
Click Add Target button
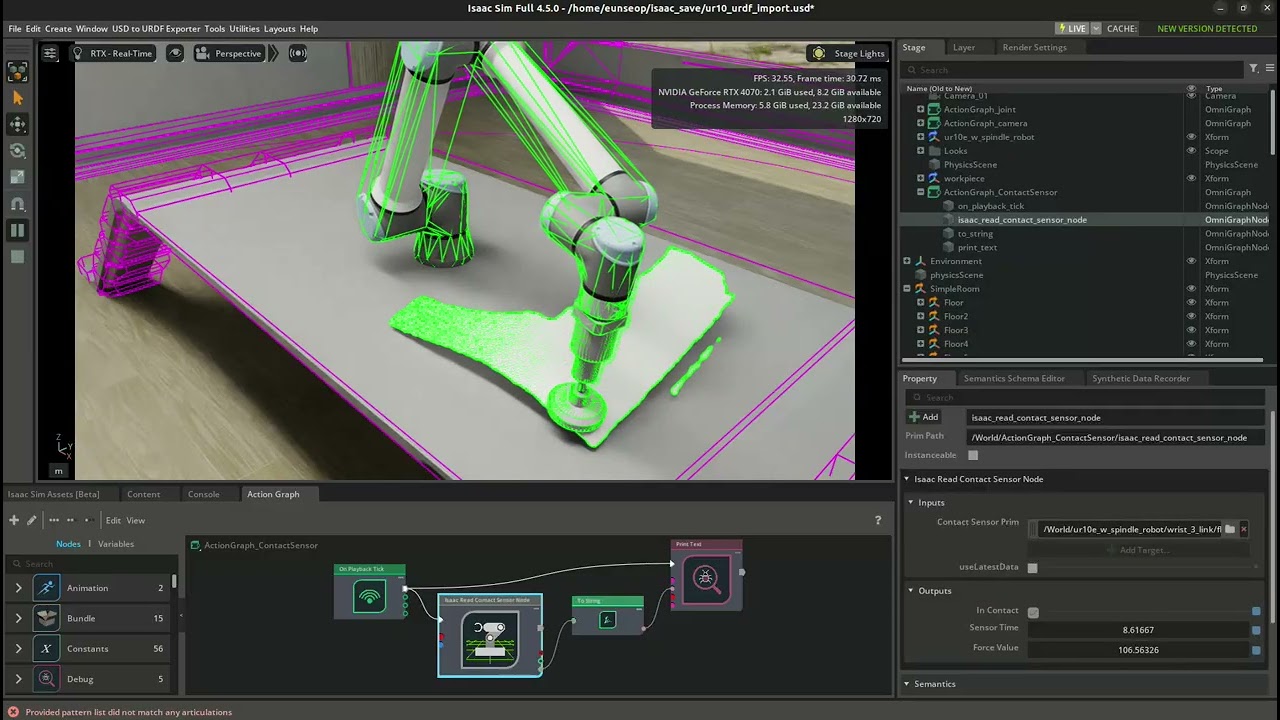1138,550
